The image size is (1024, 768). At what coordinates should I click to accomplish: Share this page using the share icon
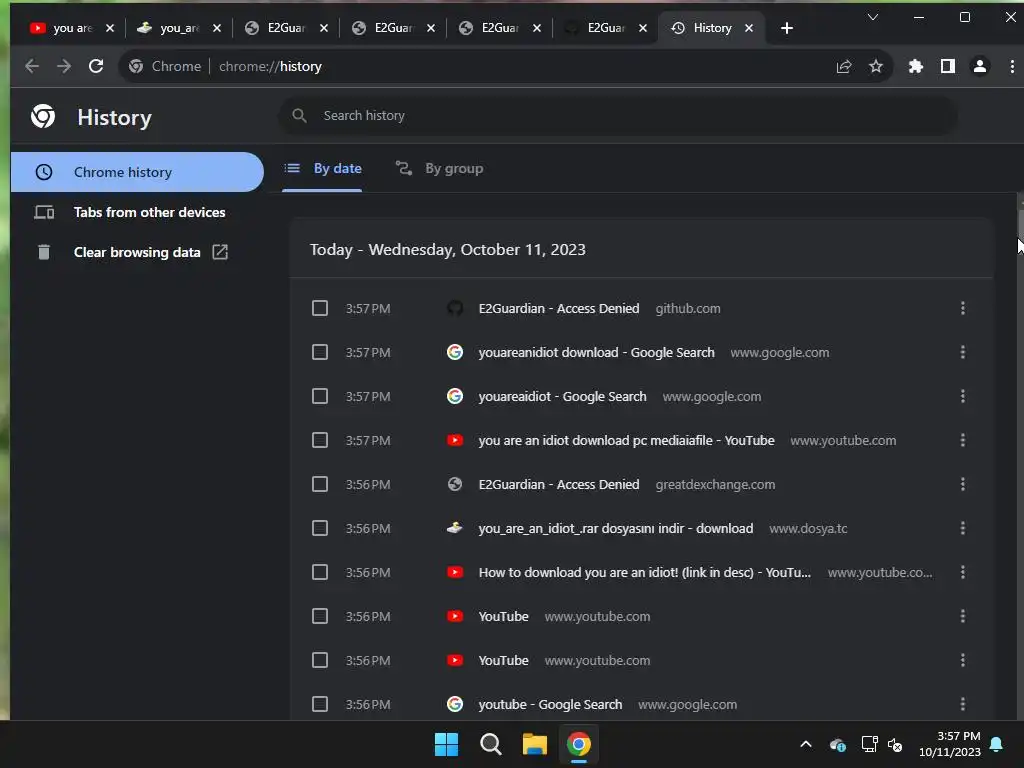(x=844, y=66)
